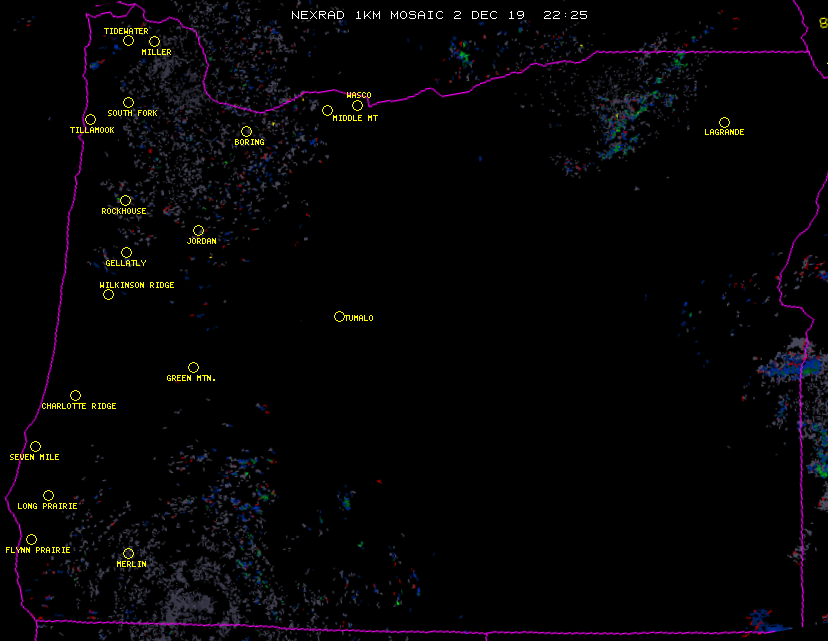Click the Long Prairie station circle
Viewport: 828px width, 641px height.
click(x=48, y=496)
